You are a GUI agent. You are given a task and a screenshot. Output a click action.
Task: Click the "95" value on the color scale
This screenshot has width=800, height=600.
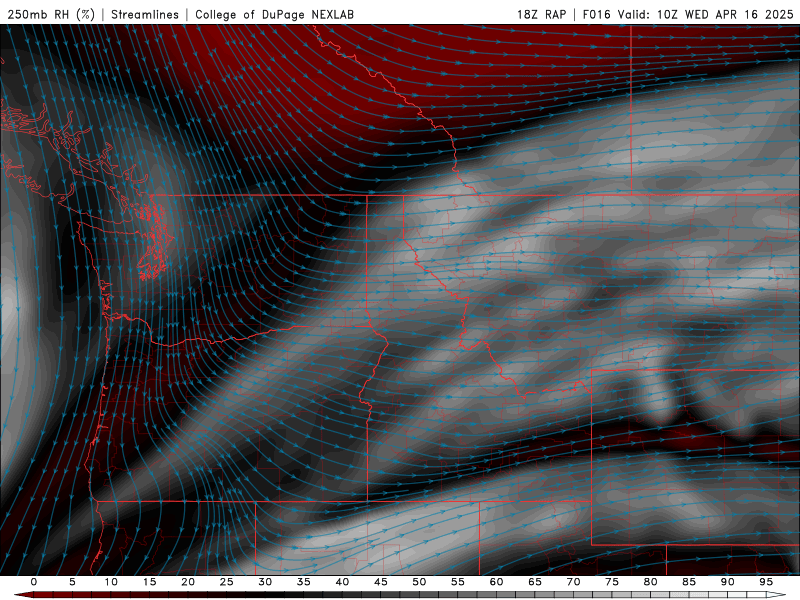click(x=766, y=582)
